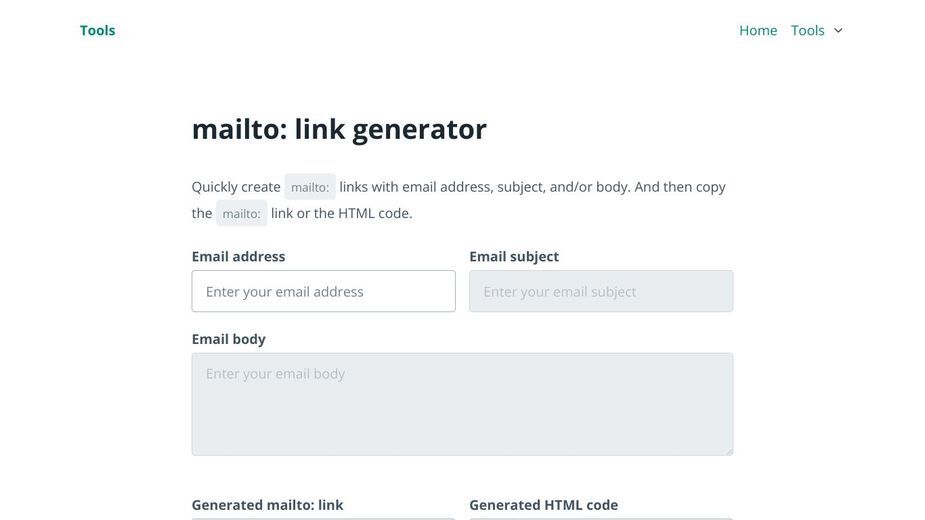Image resolution: width=925 pixels, height=520 pixels.
Task: Go to the Home page link
Action: tap(758, 30)
